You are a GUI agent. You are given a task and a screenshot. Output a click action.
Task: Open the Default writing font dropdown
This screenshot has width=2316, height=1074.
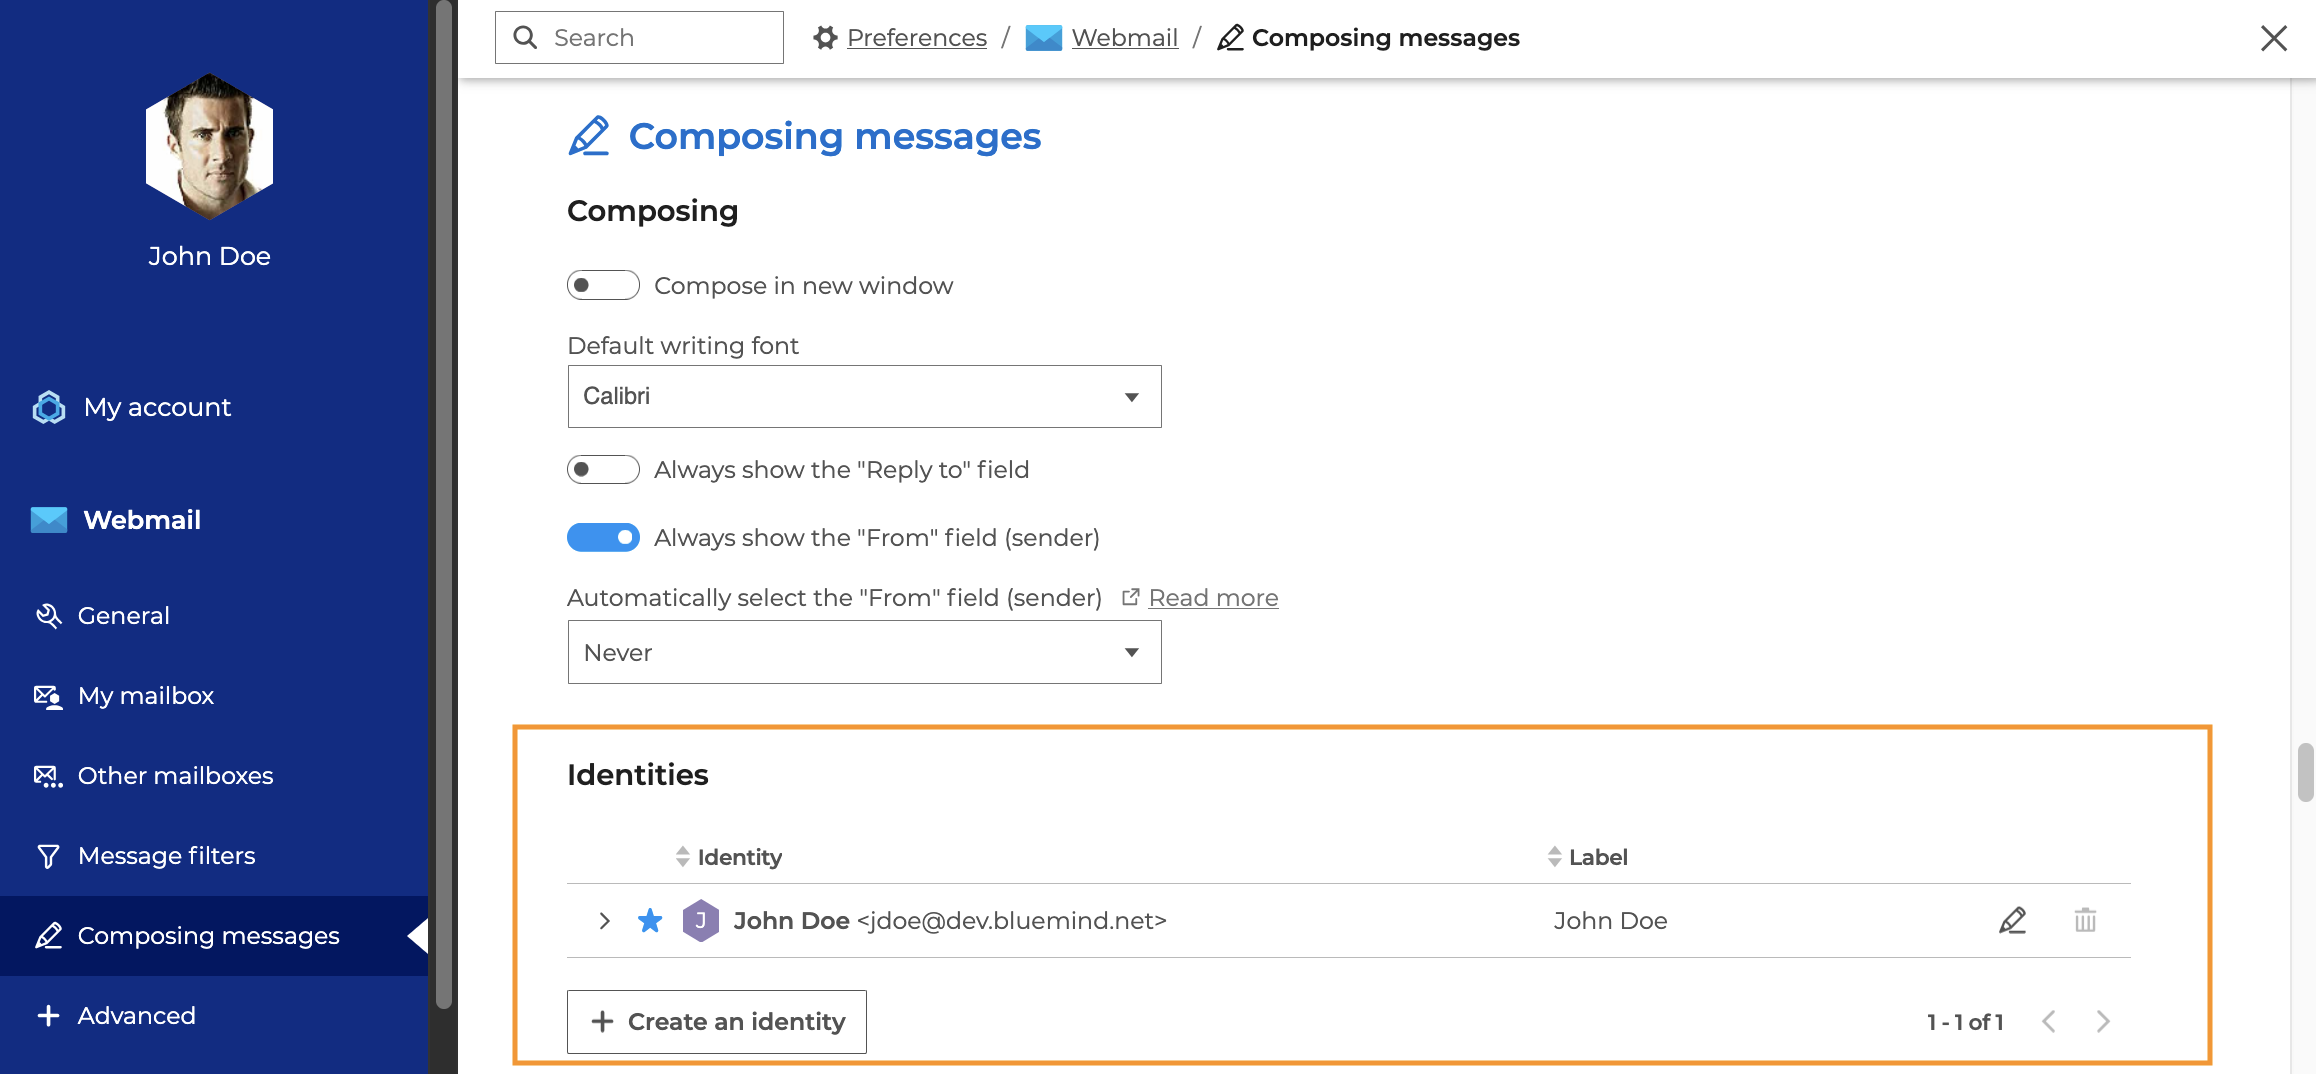pos(864,396)
